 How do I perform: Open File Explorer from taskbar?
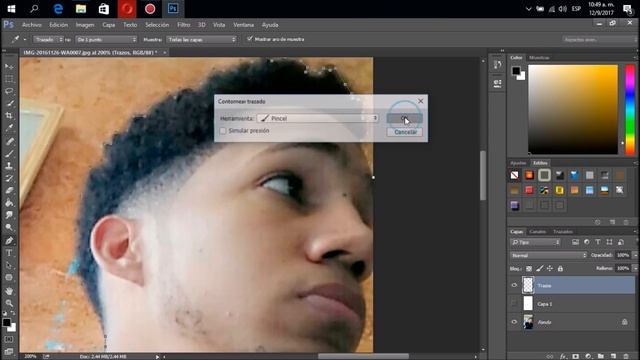81,9
